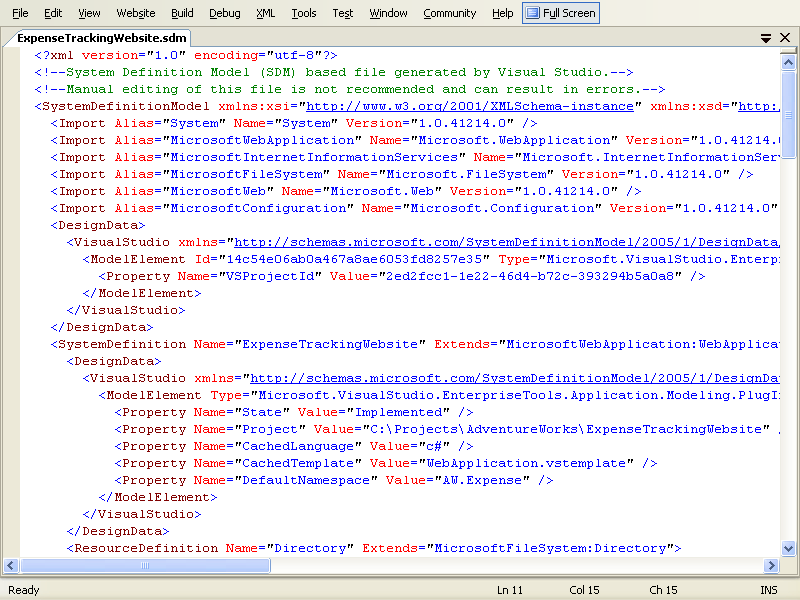This screenshot has width=800, height=600.
Task: Open the Website menu
Action: tap(136, 13)
